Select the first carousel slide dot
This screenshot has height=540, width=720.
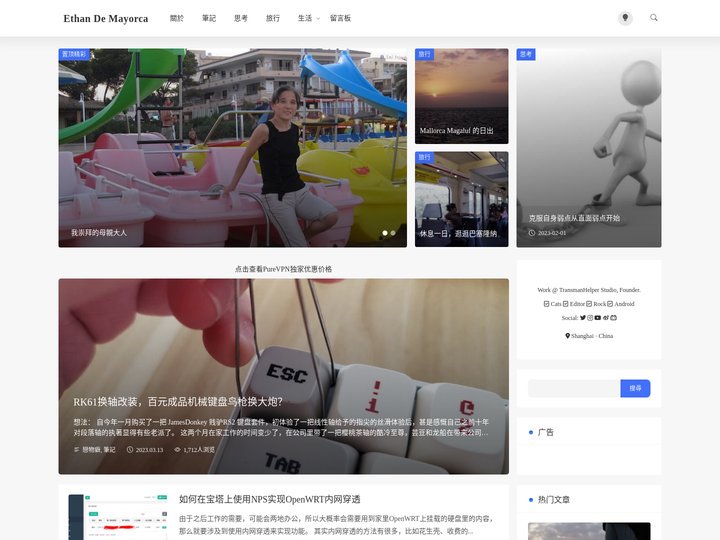pos(385,233)
